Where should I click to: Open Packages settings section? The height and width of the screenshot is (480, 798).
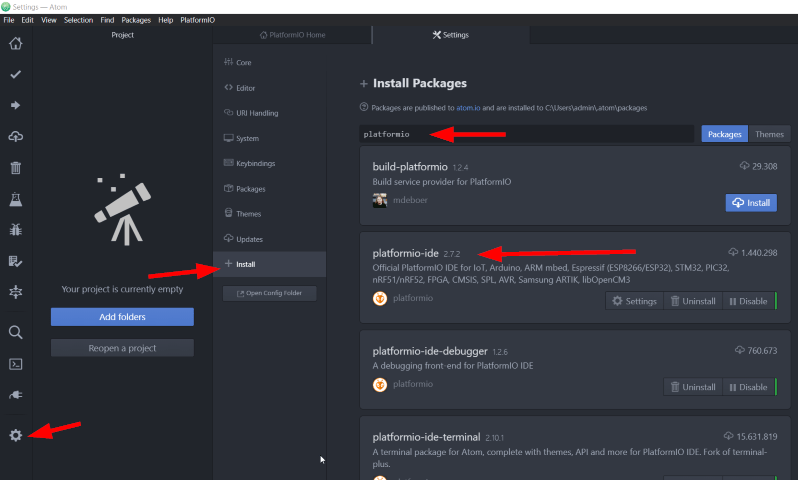click(x=270, y=189)
